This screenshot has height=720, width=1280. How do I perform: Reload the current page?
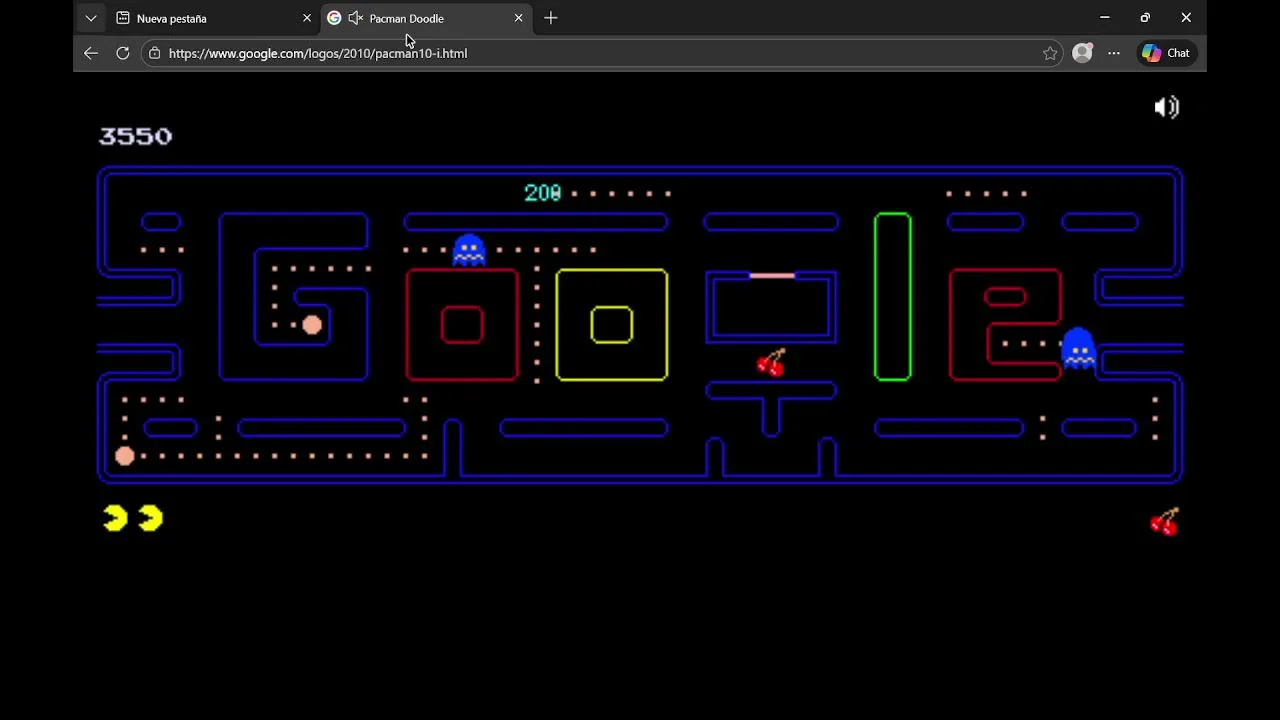[123, 53]
